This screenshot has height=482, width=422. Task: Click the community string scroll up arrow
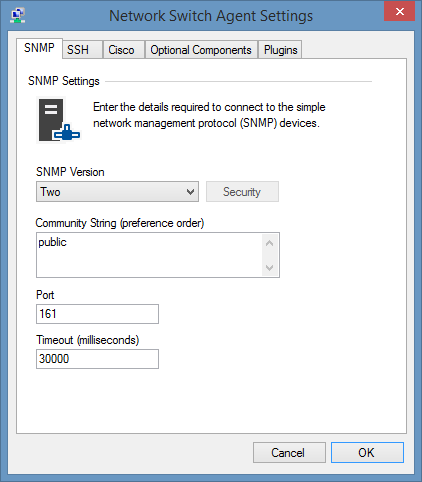270,243
